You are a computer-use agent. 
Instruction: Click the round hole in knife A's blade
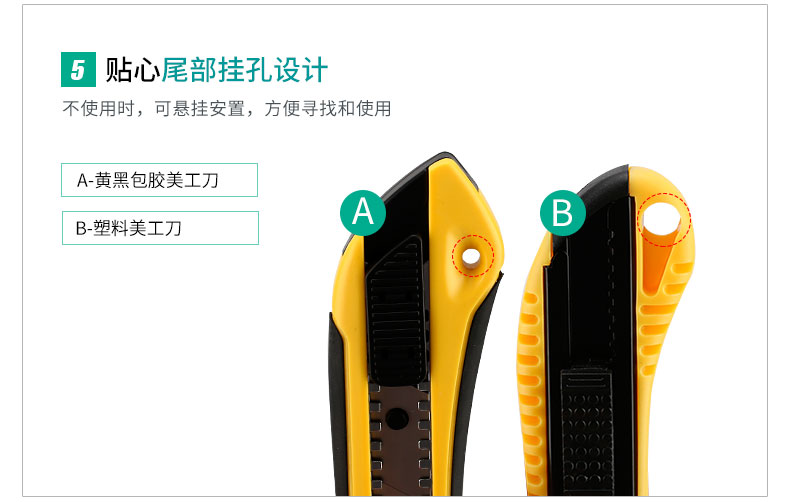(x=397, y=418)
